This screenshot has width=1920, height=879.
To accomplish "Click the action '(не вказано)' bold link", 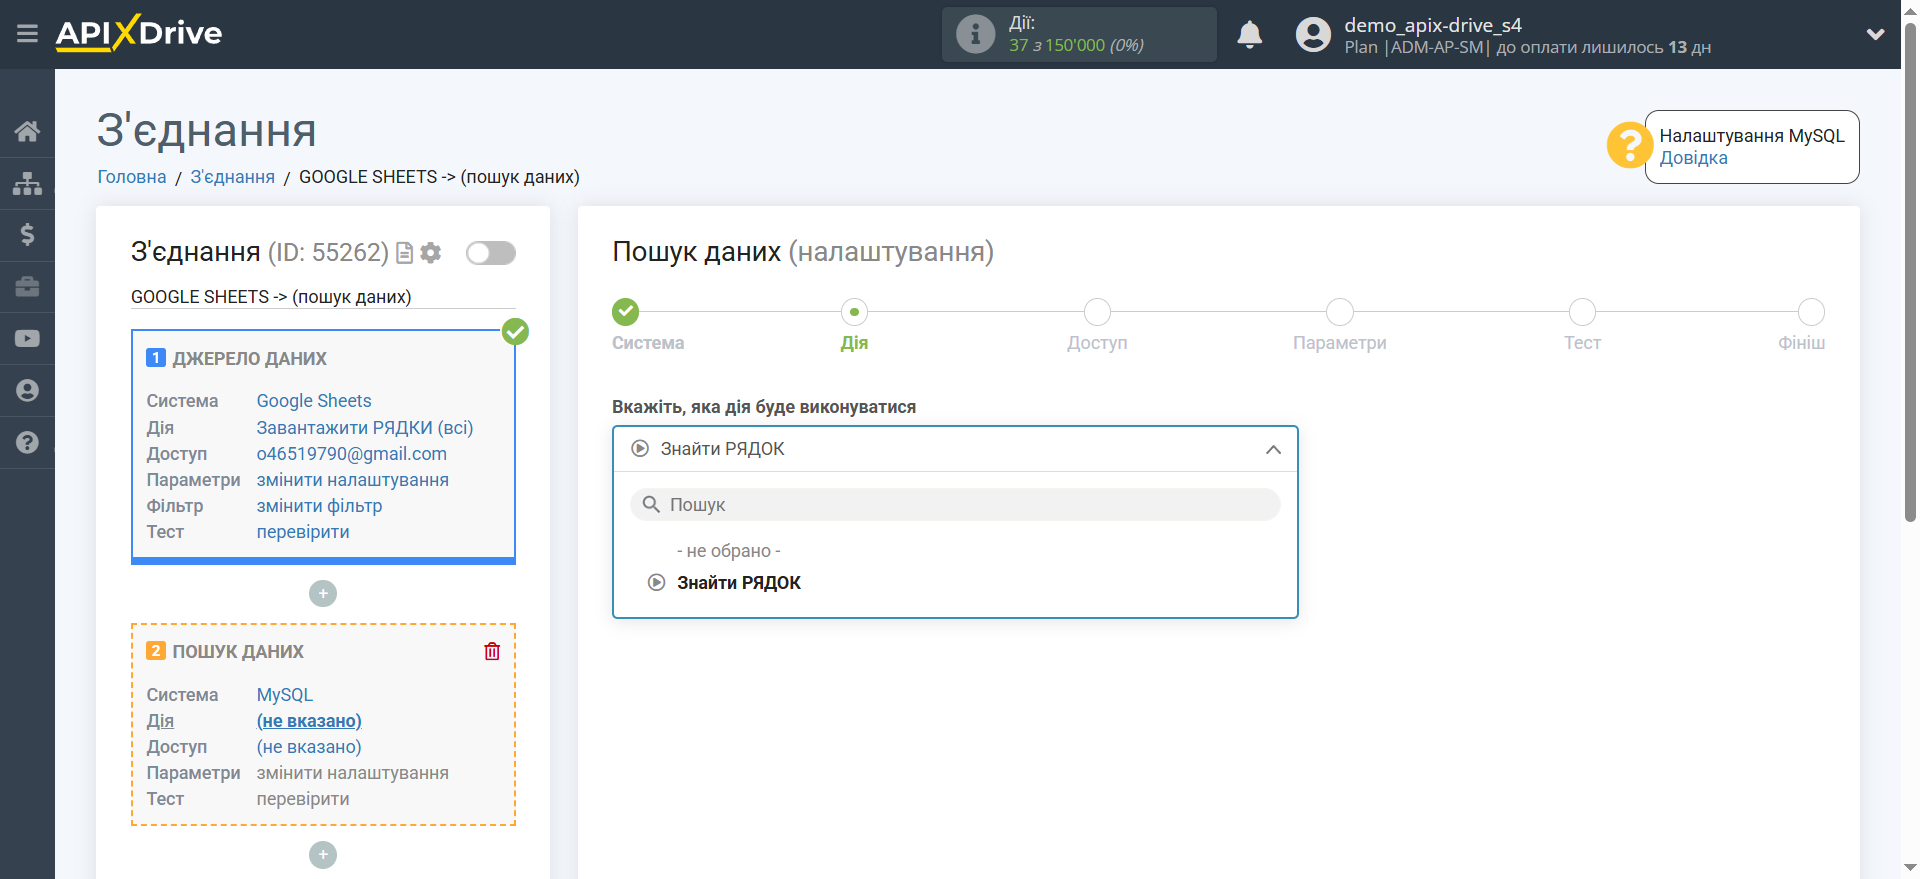I will pos(309,721).
